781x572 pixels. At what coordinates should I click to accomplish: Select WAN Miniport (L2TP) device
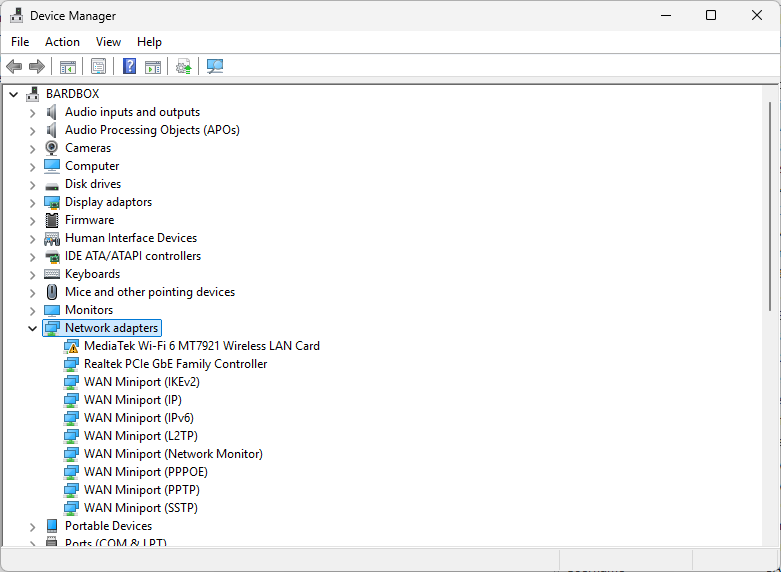(140, 435)
